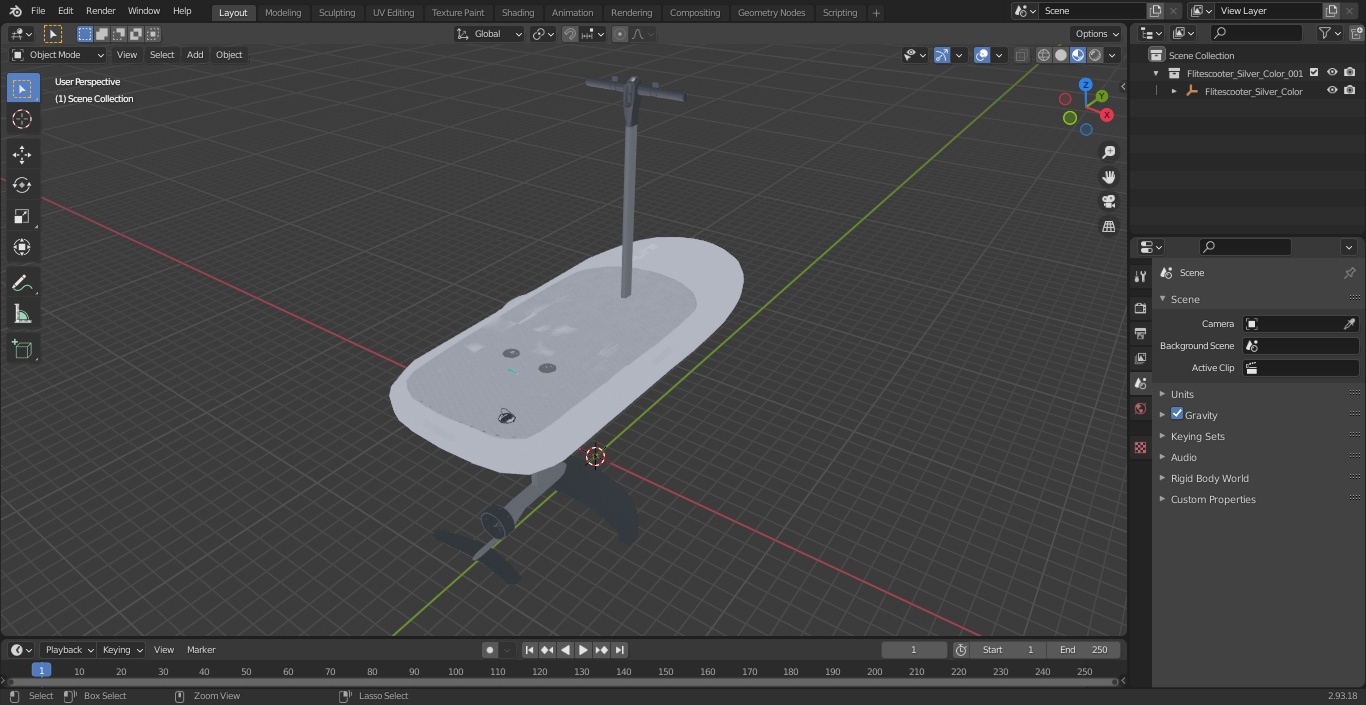
Task: Expand the Rigid Body World panel
Action: pos(1209,478)
